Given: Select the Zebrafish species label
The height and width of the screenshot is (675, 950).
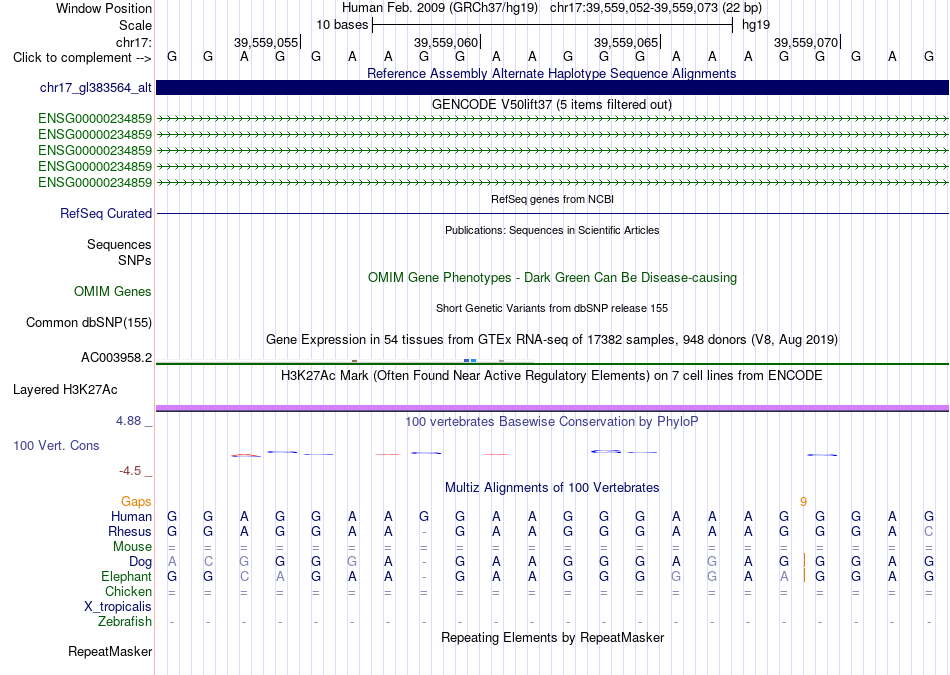Looking at the screenshot, I should (x=125, y=622).
